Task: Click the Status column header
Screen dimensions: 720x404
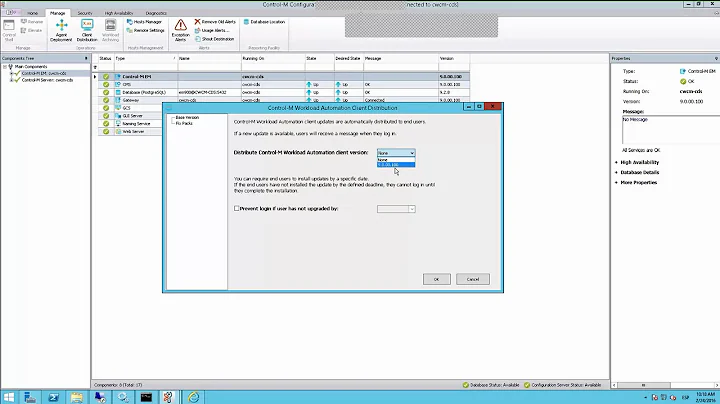Action: click(x=105, y=58)
